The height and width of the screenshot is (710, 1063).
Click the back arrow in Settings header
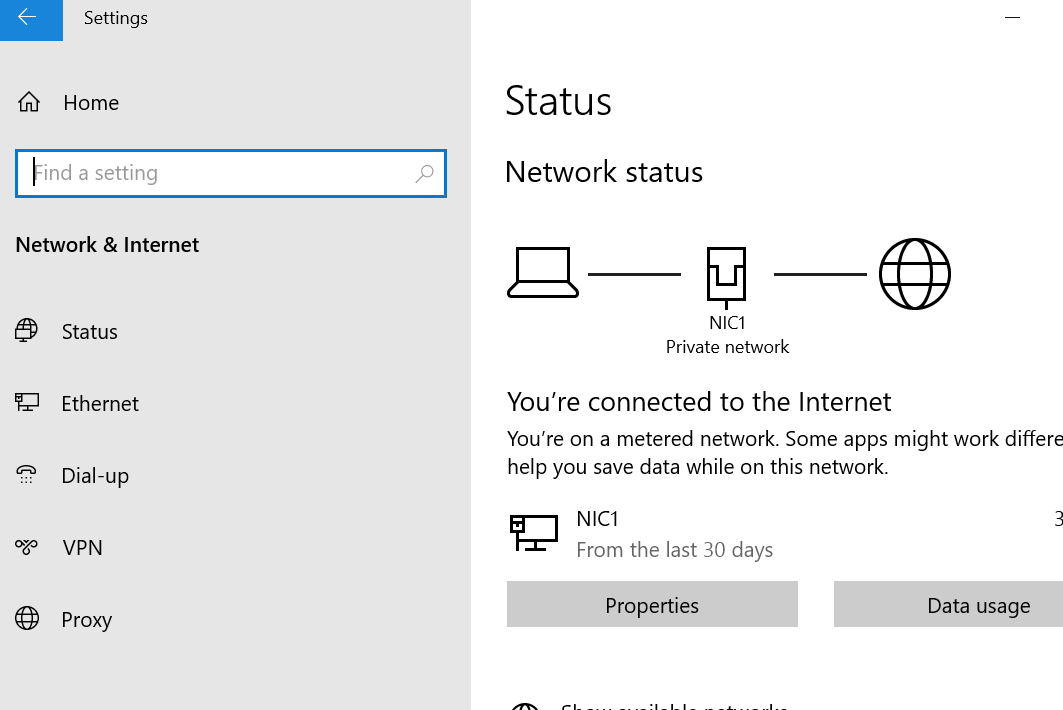click(27, 17)
